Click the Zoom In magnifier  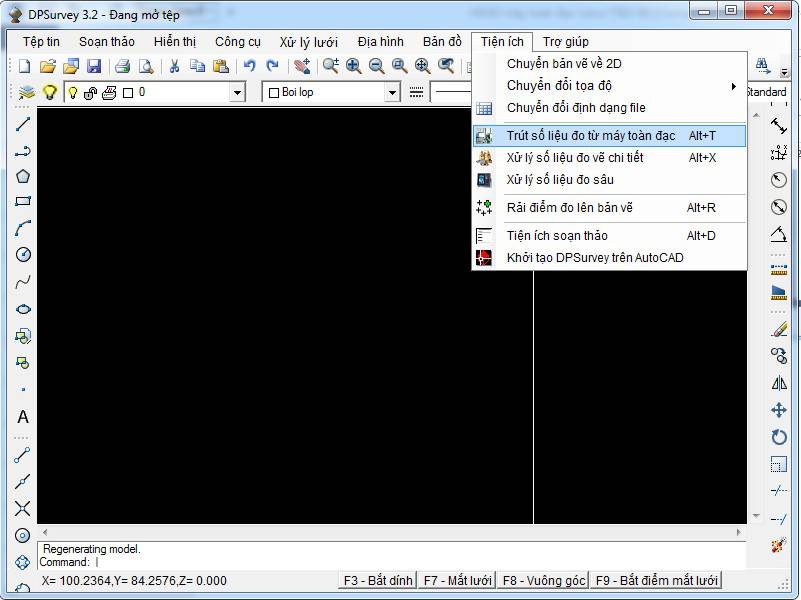pyautogui.click(x=354, y=66)
